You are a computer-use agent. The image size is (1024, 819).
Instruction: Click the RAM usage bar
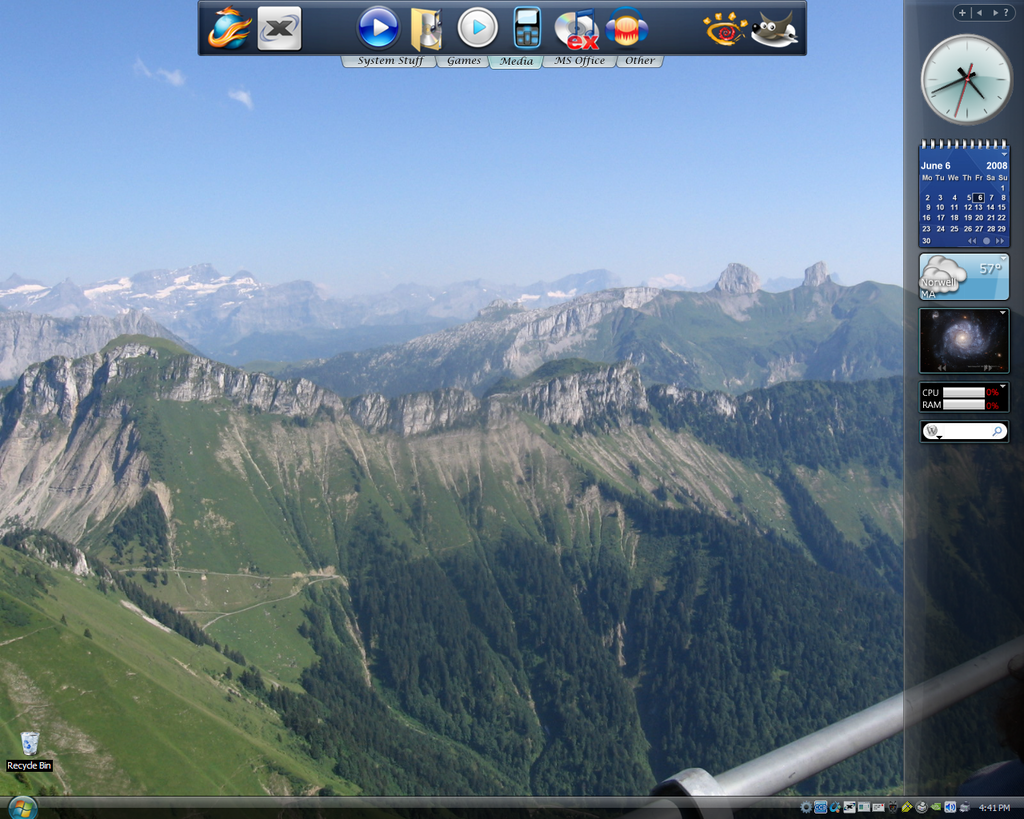963,405
